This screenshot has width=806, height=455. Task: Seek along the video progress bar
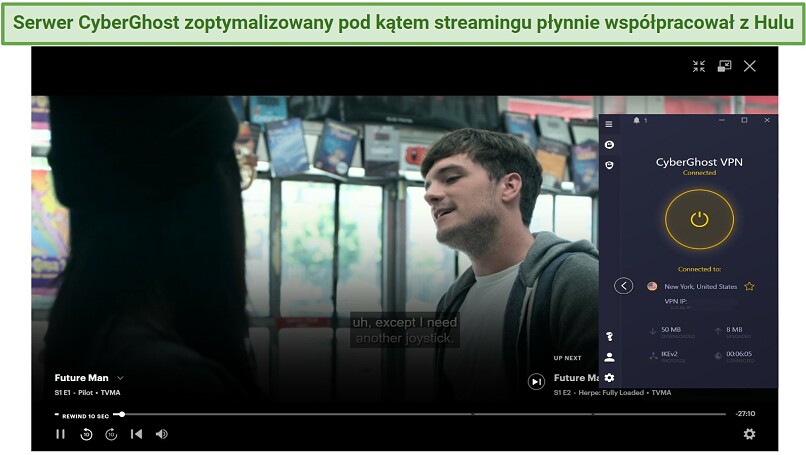pos(419,414)
